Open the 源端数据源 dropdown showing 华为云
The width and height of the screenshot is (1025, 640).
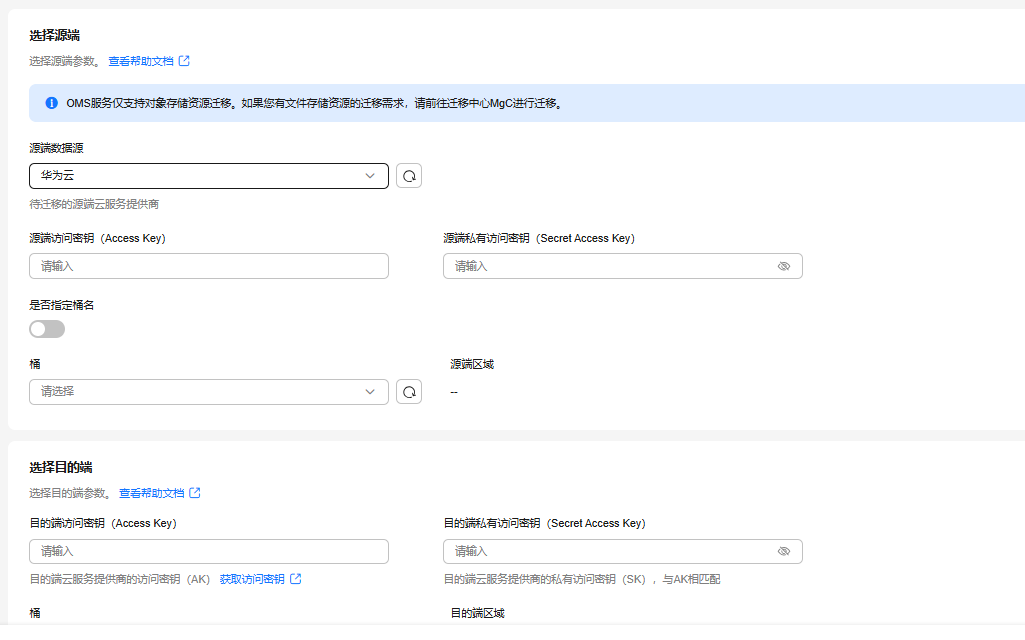tap(209, 176)
